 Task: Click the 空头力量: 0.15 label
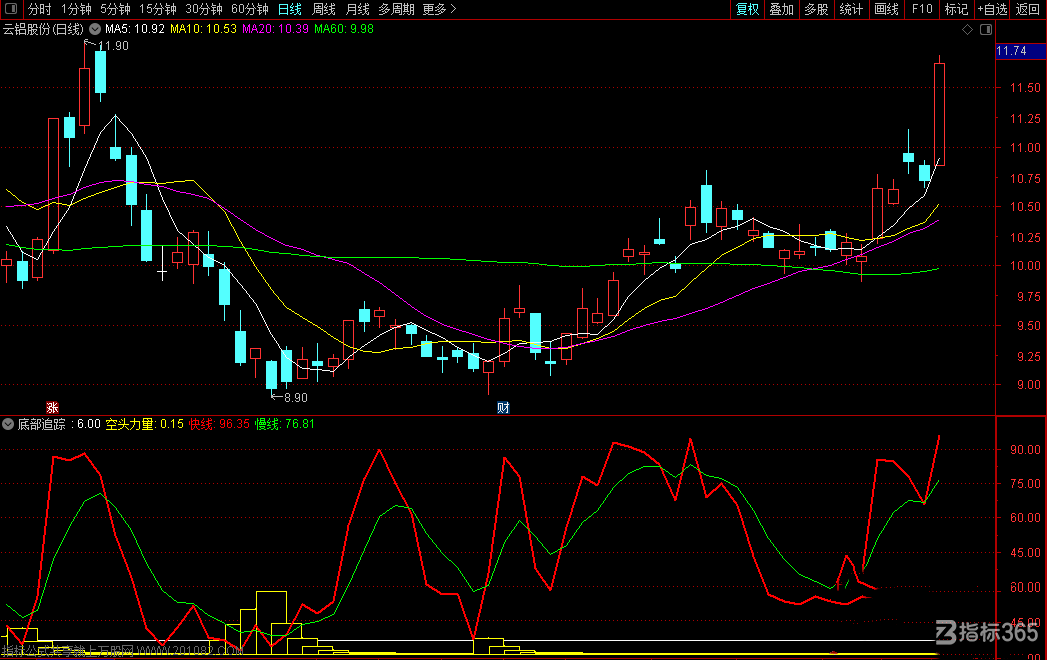point(145,424)
